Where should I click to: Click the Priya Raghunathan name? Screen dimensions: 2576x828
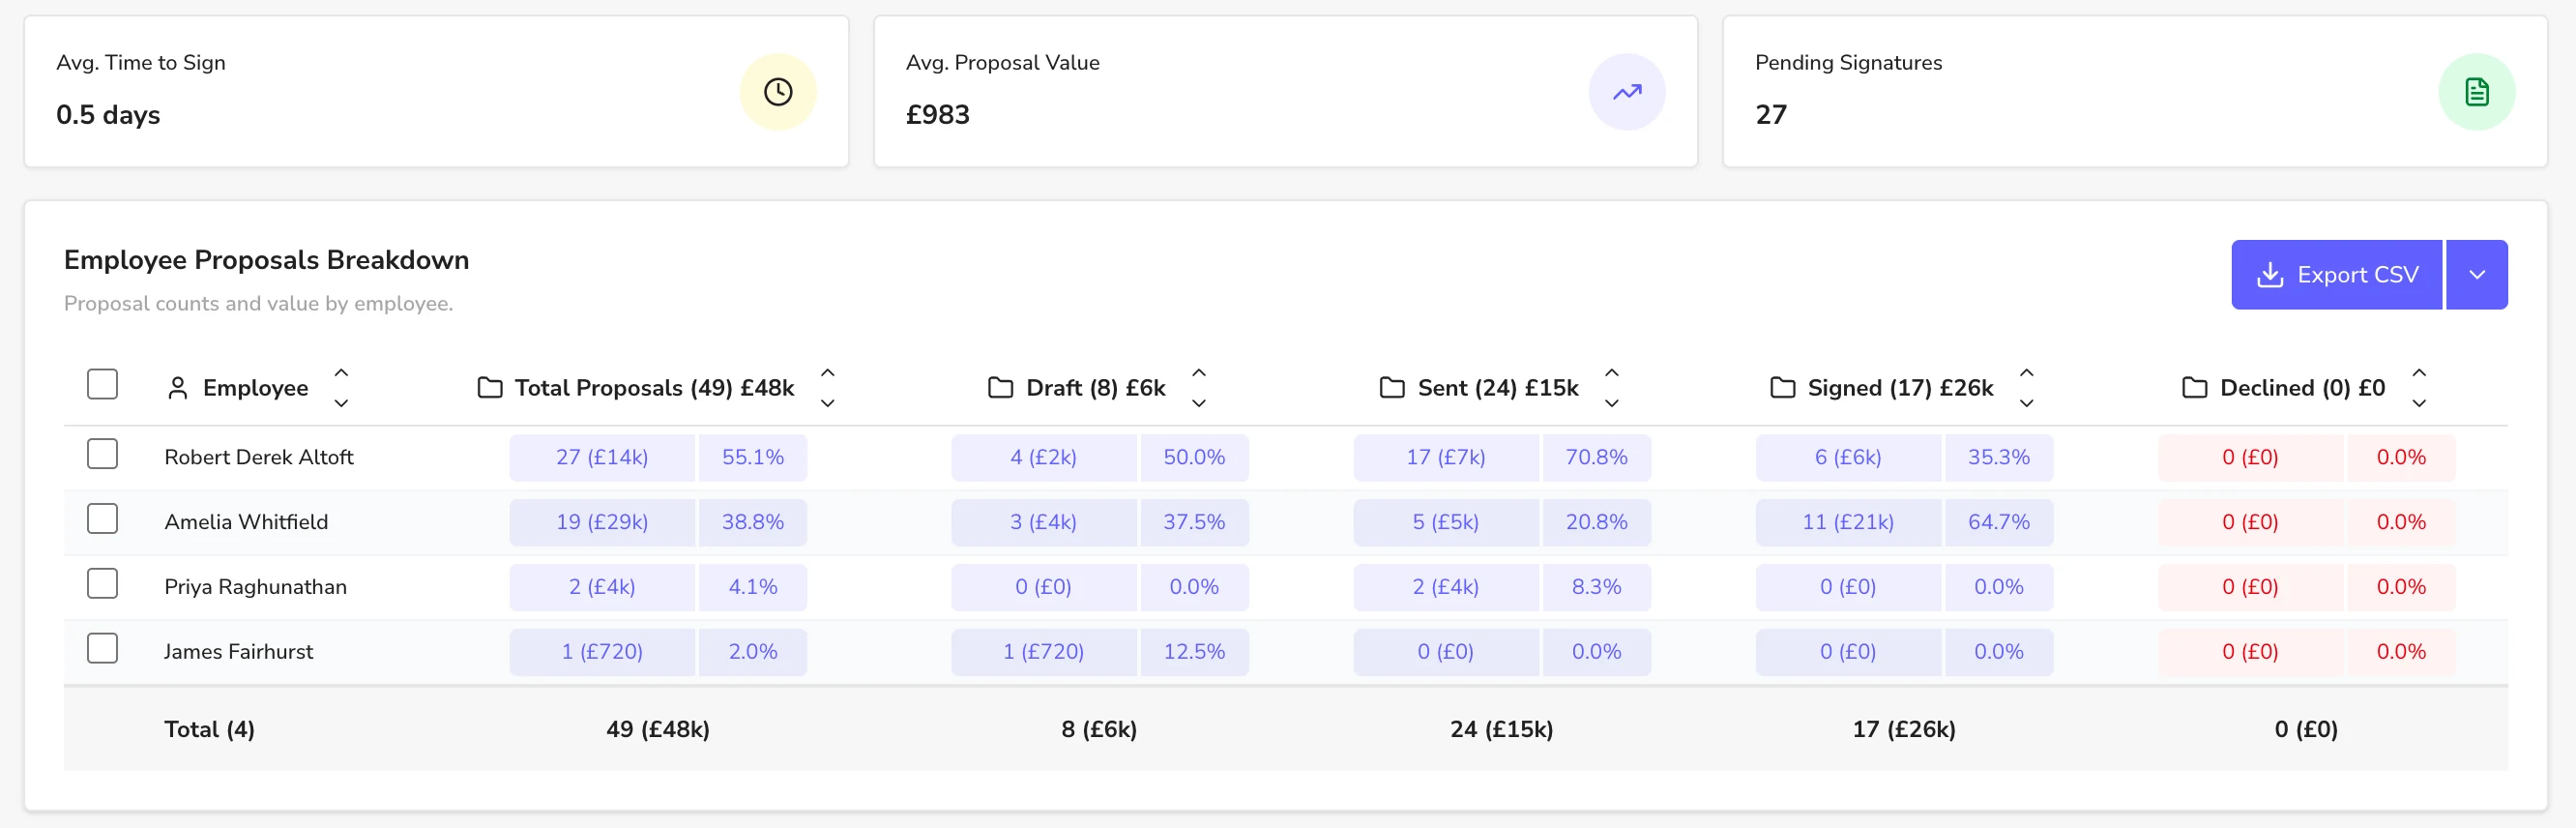[x=256, y=587]
